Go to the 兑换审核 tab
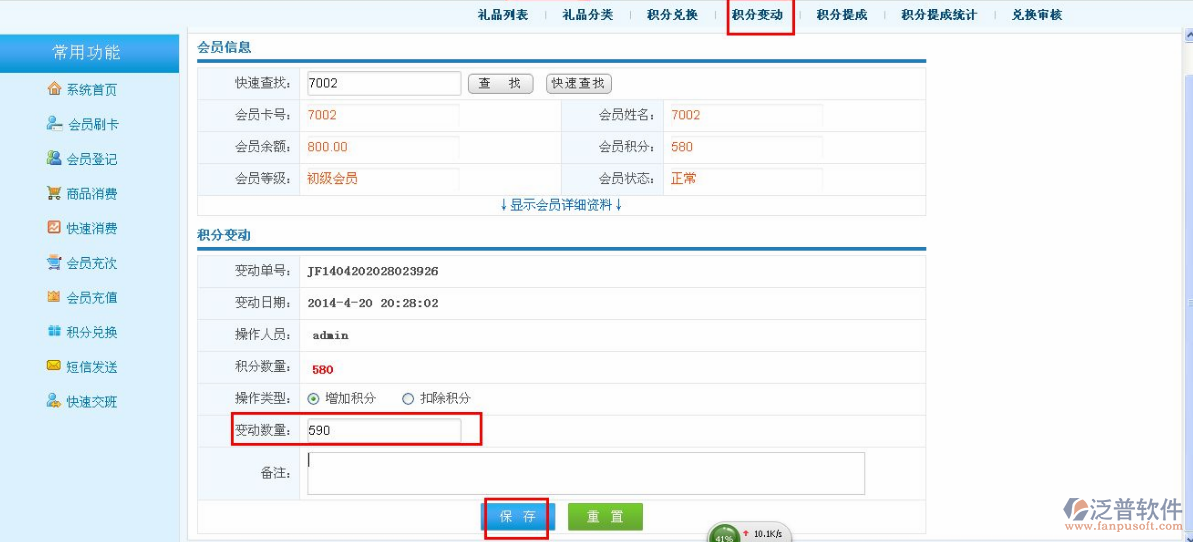Viewport: 1193px width, 542px height. pos(1036,15)
